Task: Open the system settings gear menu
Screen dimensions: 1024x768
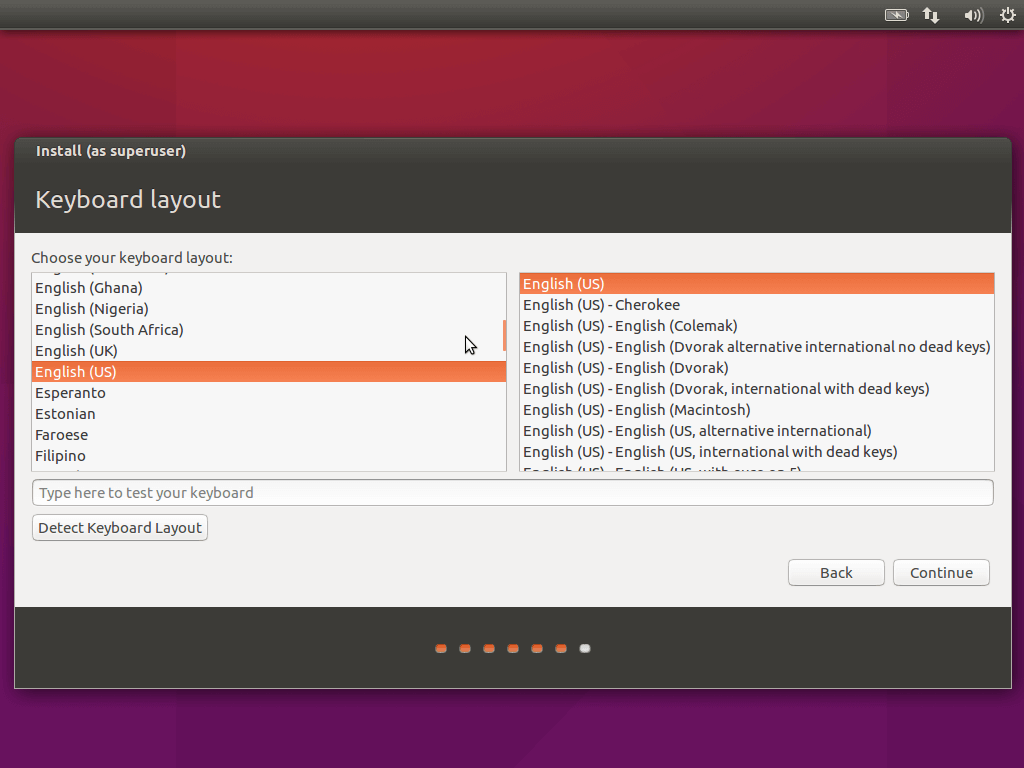Action: (1008, 15)
